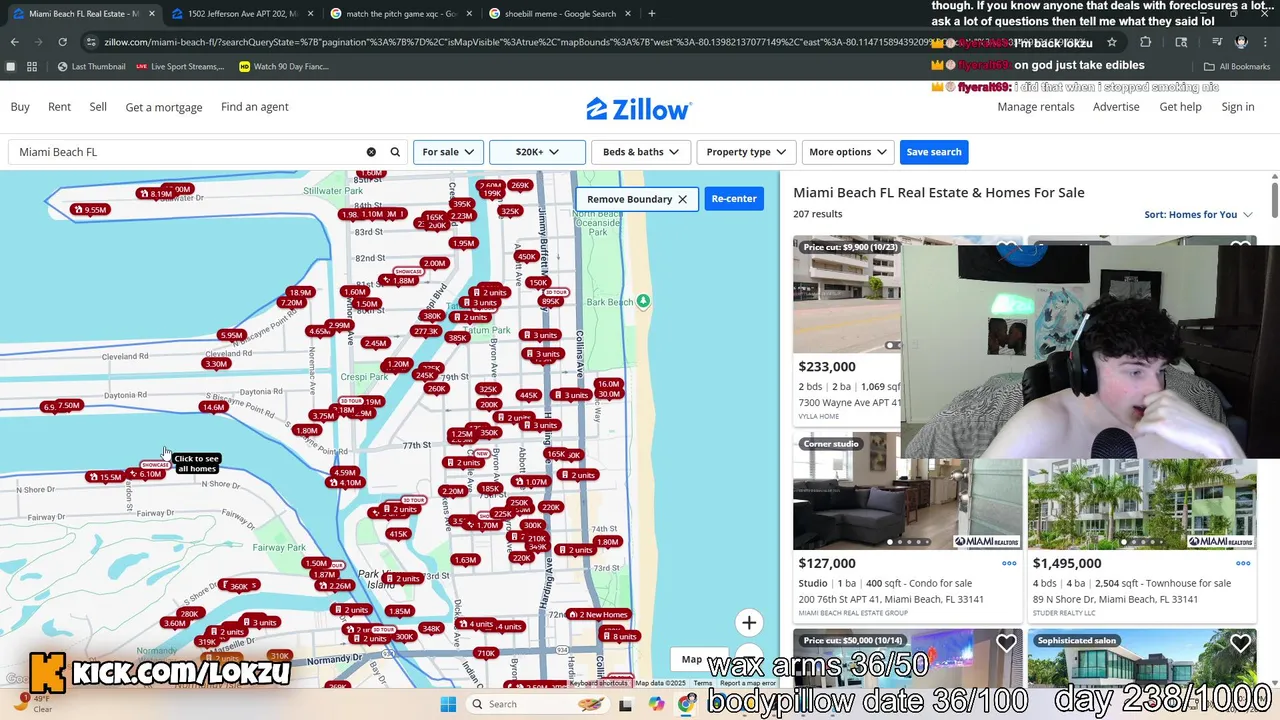Open the Buy menu

click(x=20, y=107)
